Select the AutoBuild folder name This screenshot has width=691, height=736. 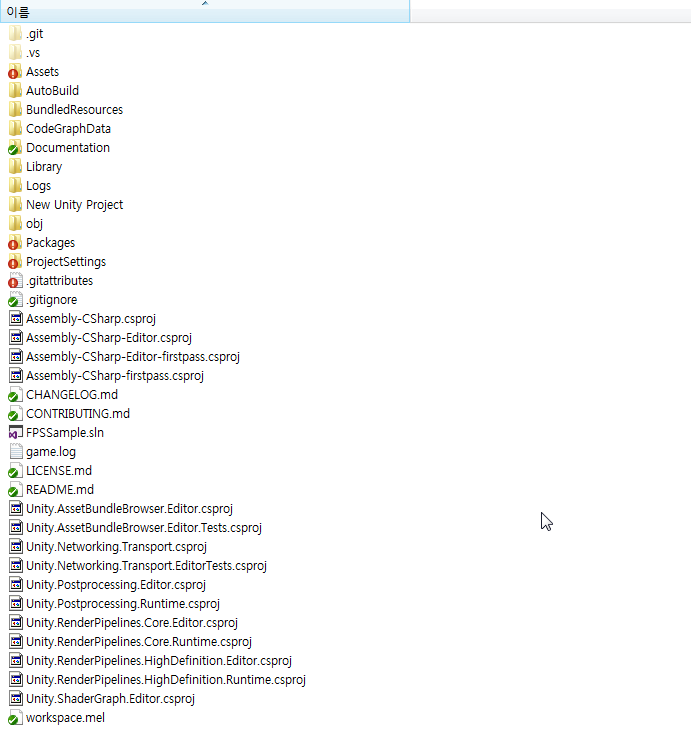(52, 91)
